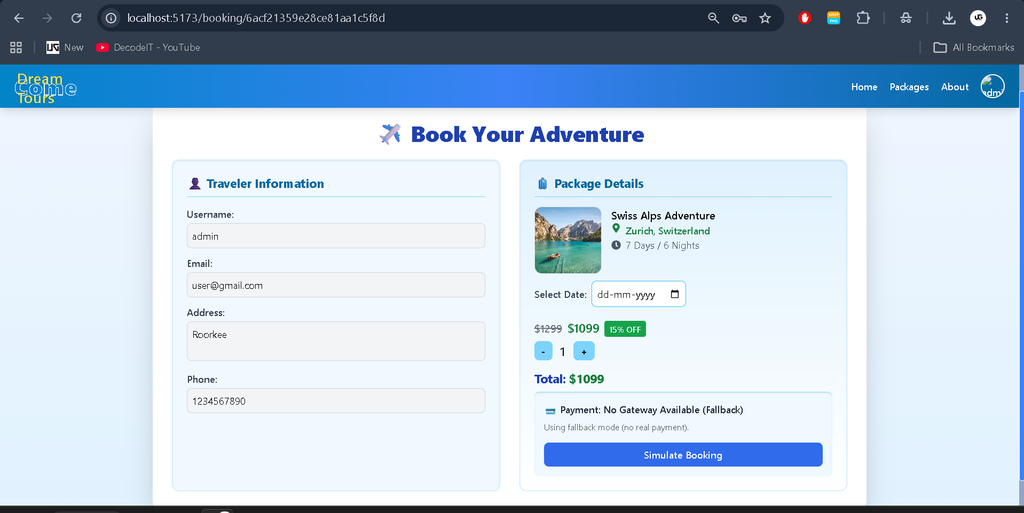Click the Zurich, Switzerland location text

667,230
